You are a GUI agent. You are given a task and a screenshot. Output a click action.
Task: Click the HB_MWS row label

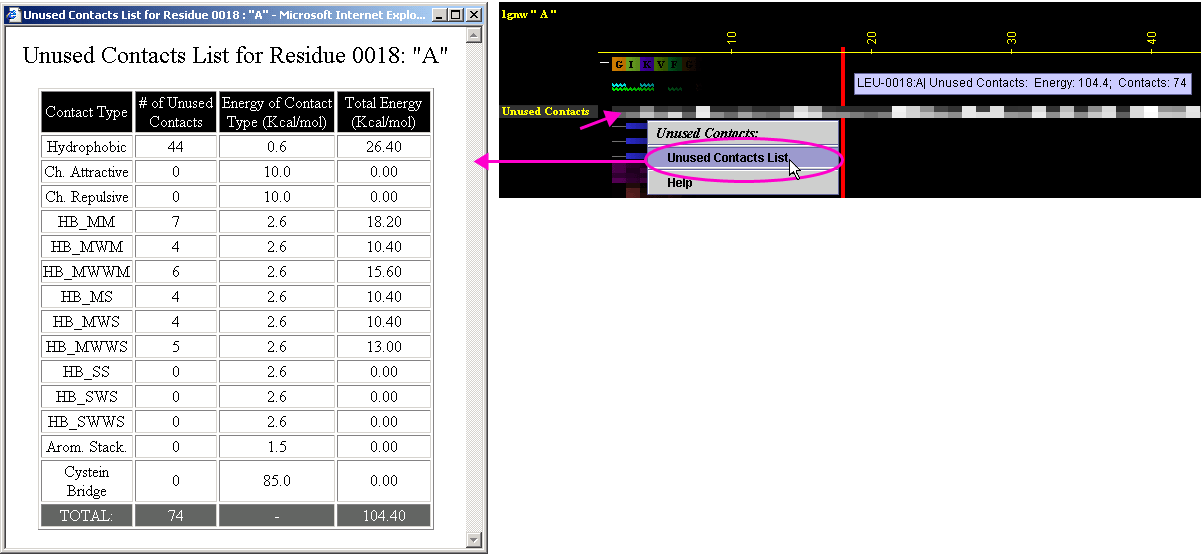(x=87, y=322)
